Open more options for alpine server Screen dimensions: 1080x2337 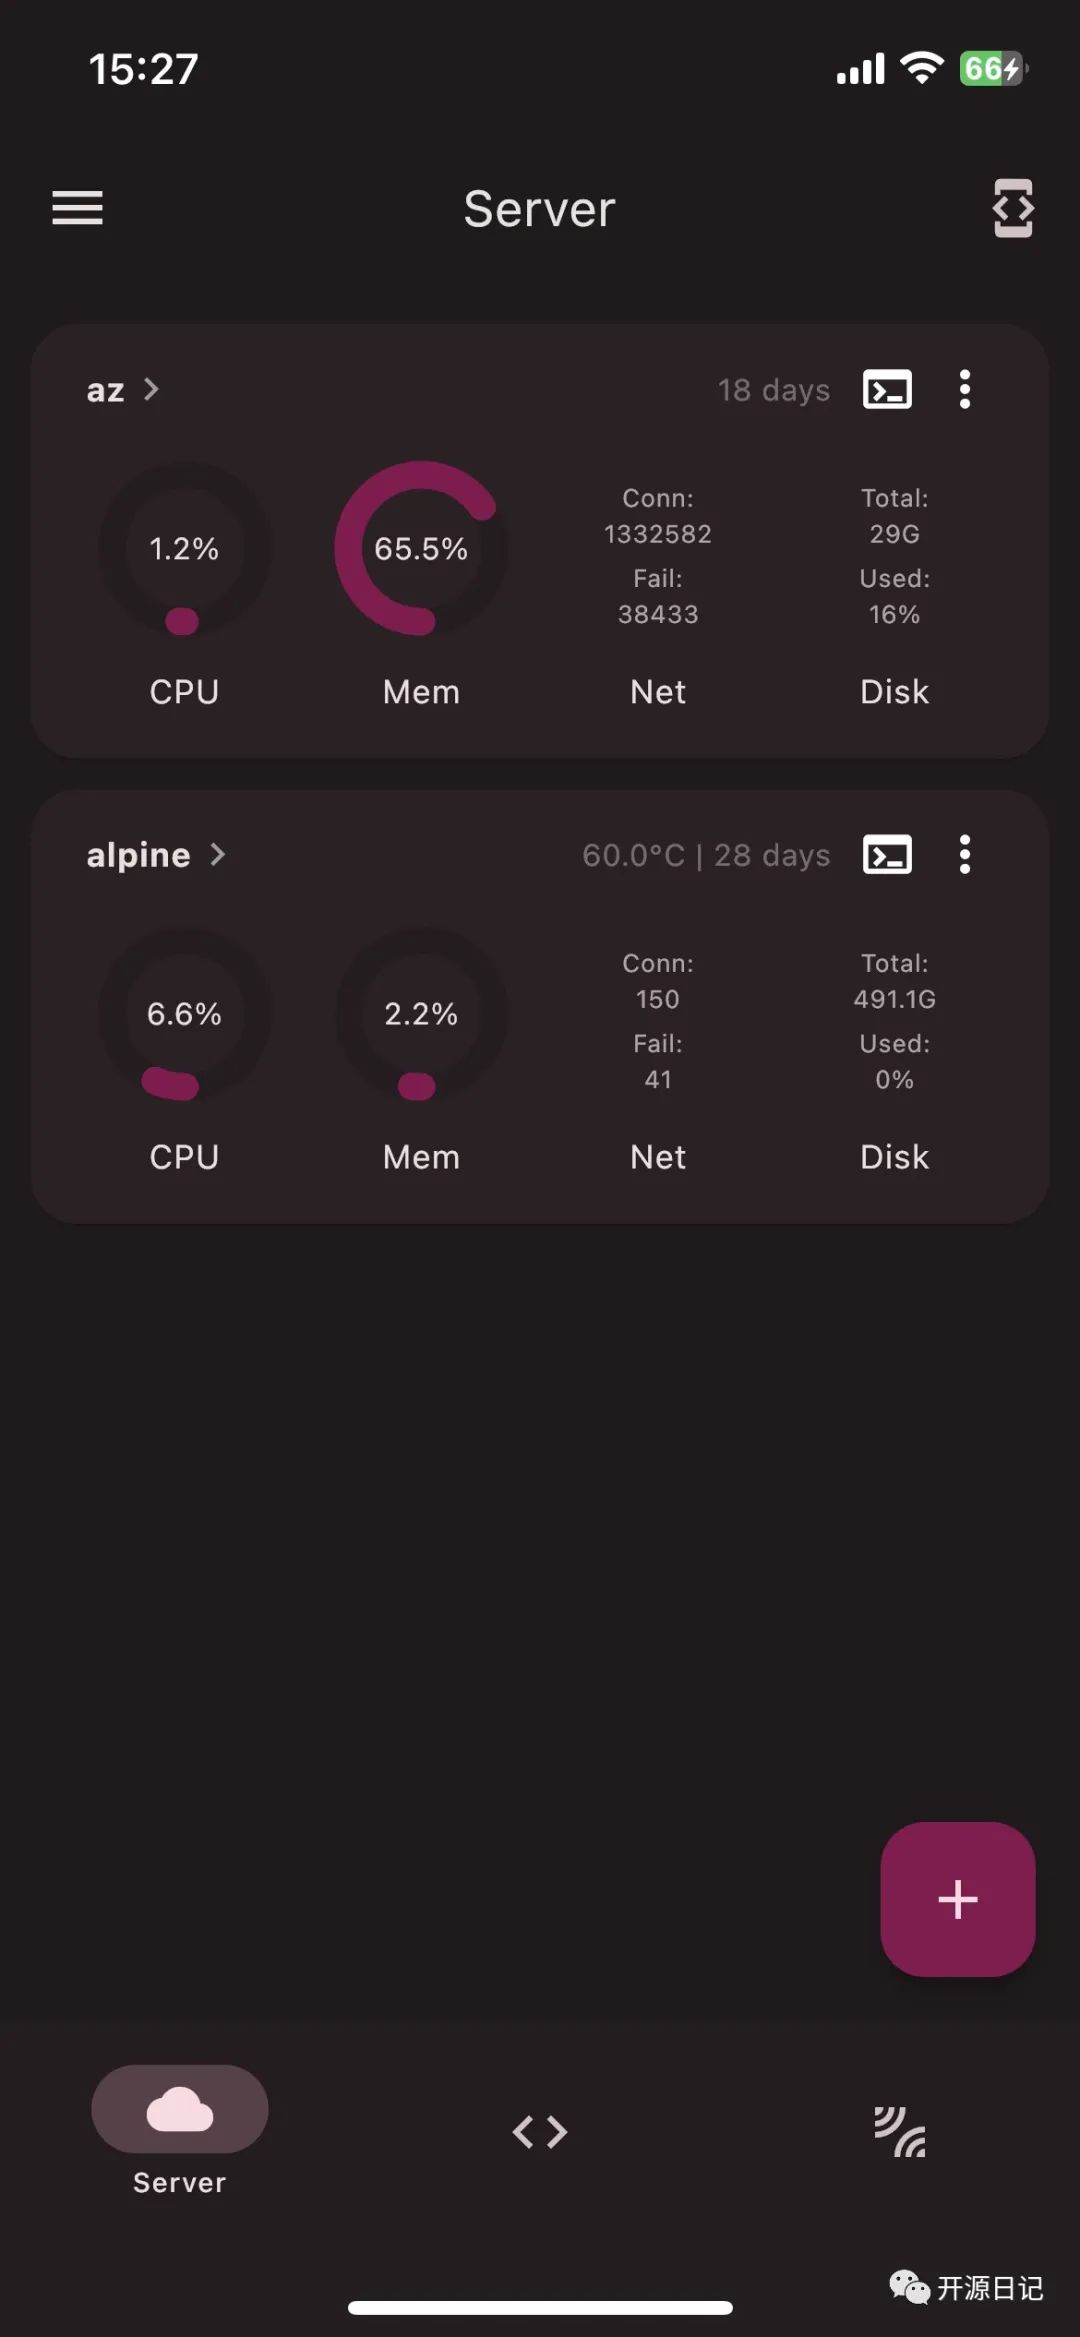pyautogui.click(x=965, y=854)
